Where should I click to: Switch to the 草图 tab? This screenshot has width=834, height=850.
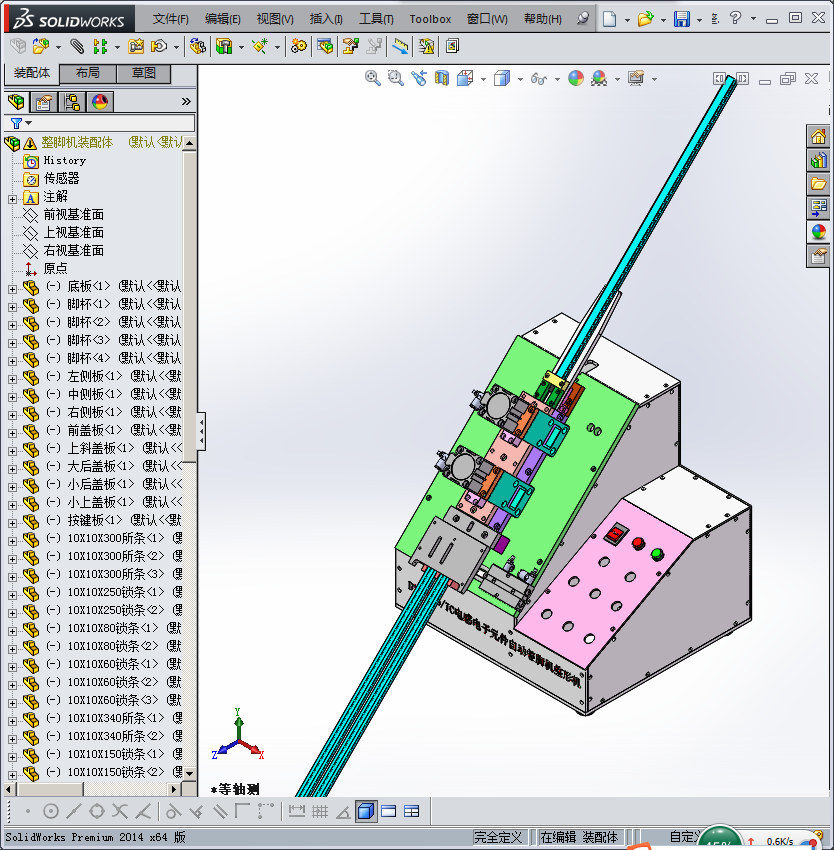tap(144, 73)
